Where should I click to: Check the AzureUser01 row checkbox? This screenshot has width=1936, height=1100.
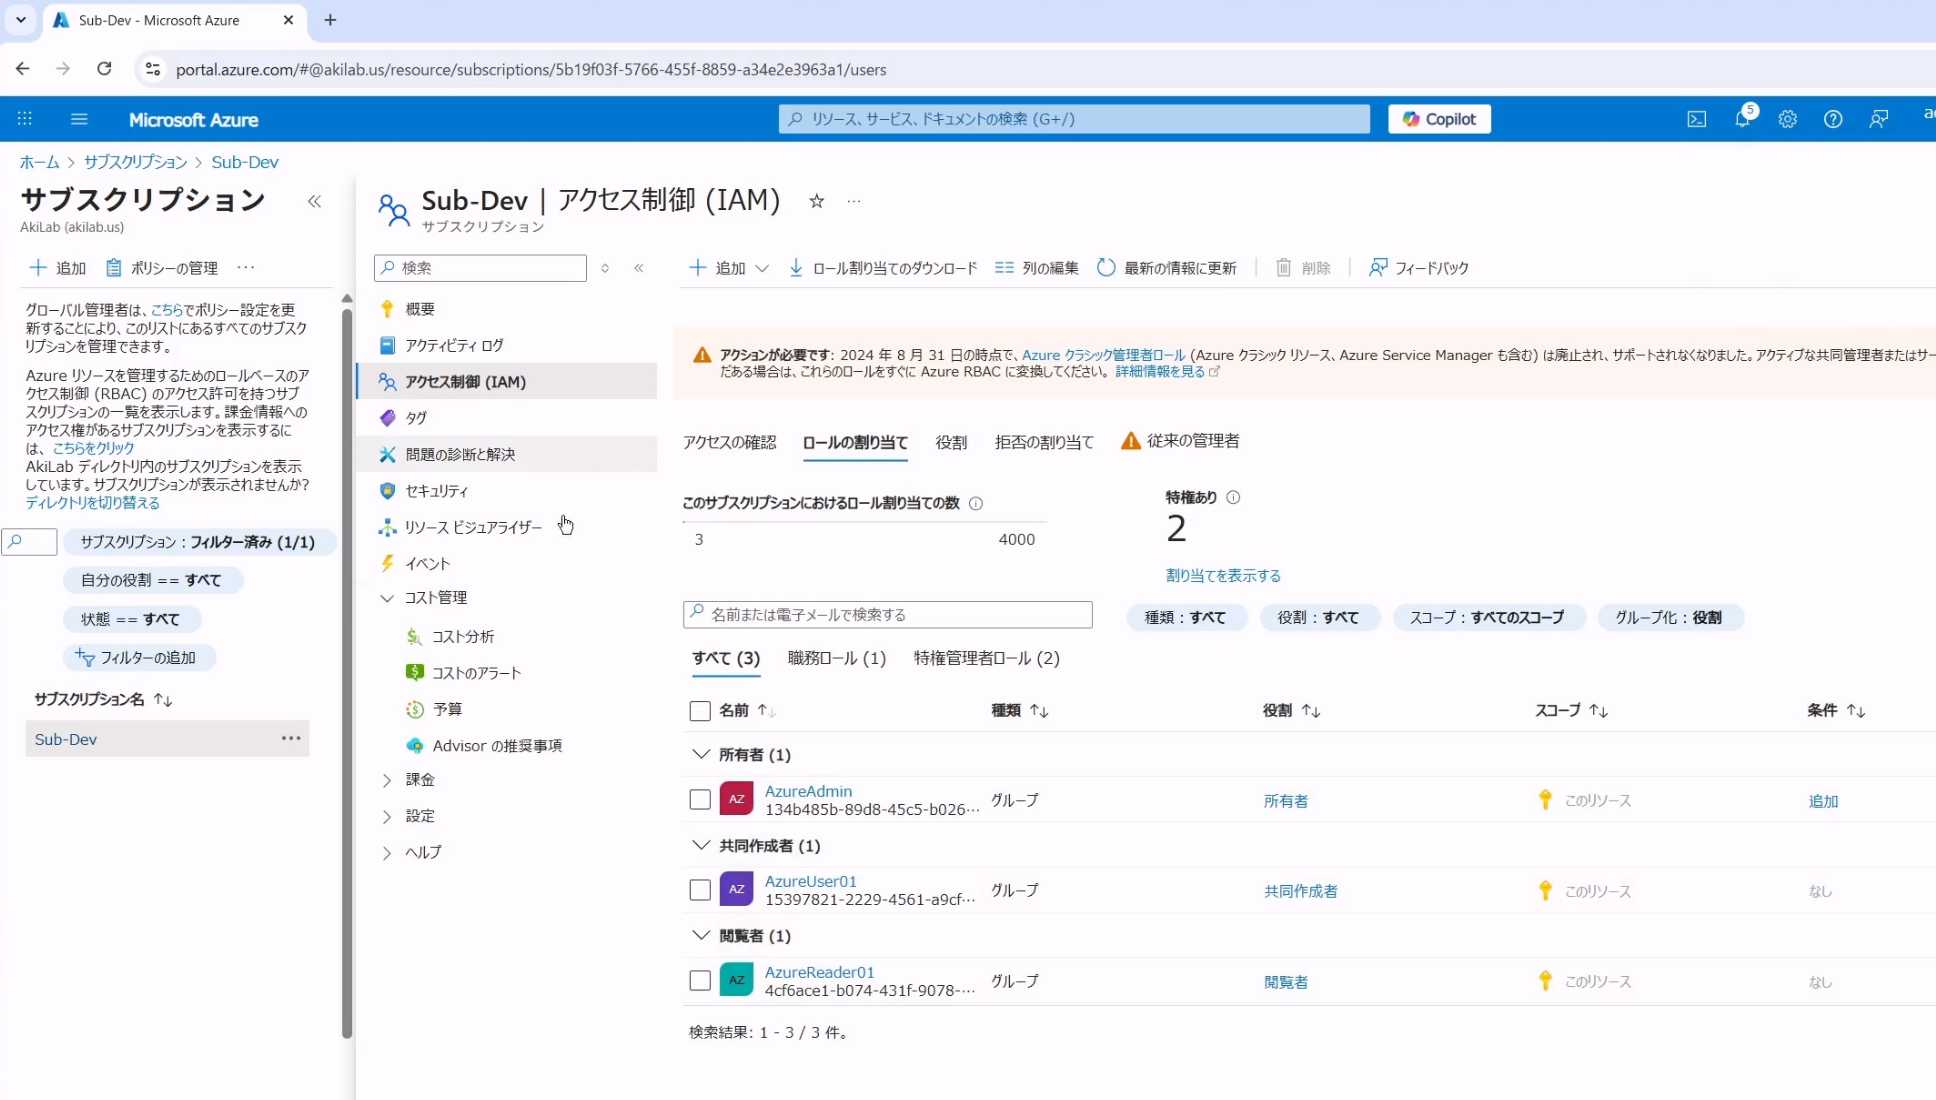coord(700,890)
